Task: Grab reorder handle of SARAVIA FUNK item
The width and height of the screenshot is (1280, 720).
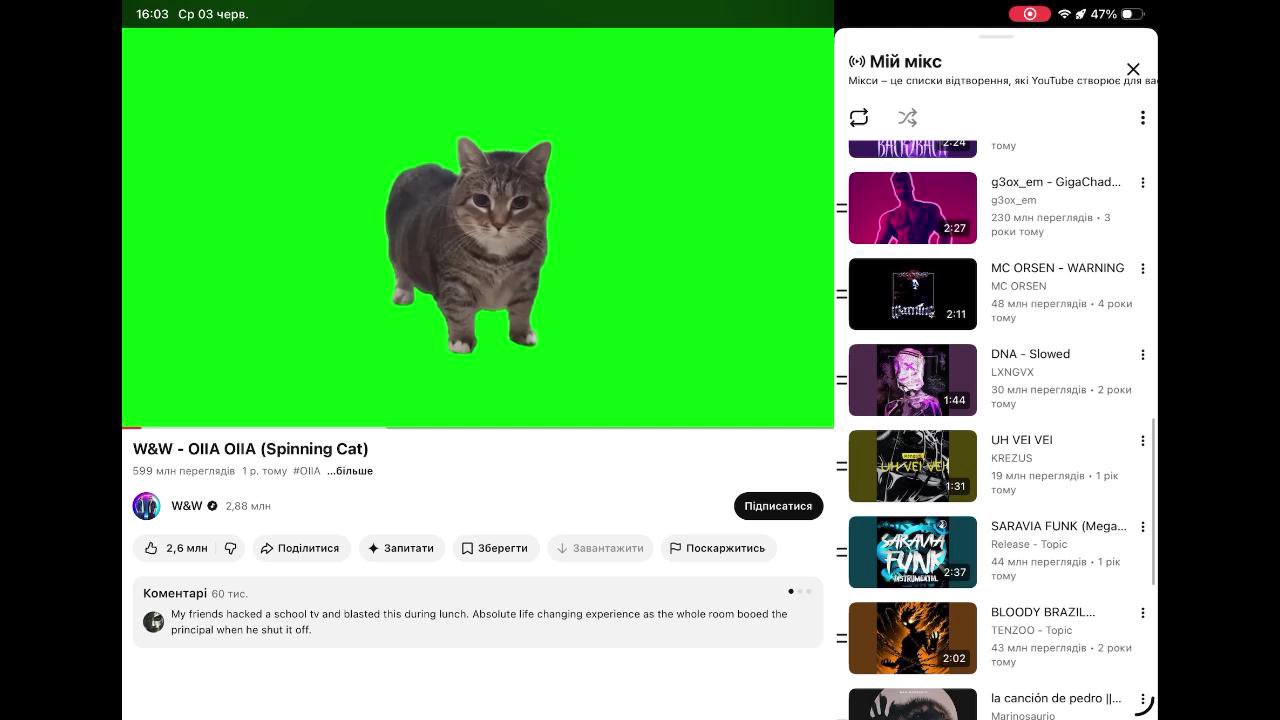Action: point(842,552)
